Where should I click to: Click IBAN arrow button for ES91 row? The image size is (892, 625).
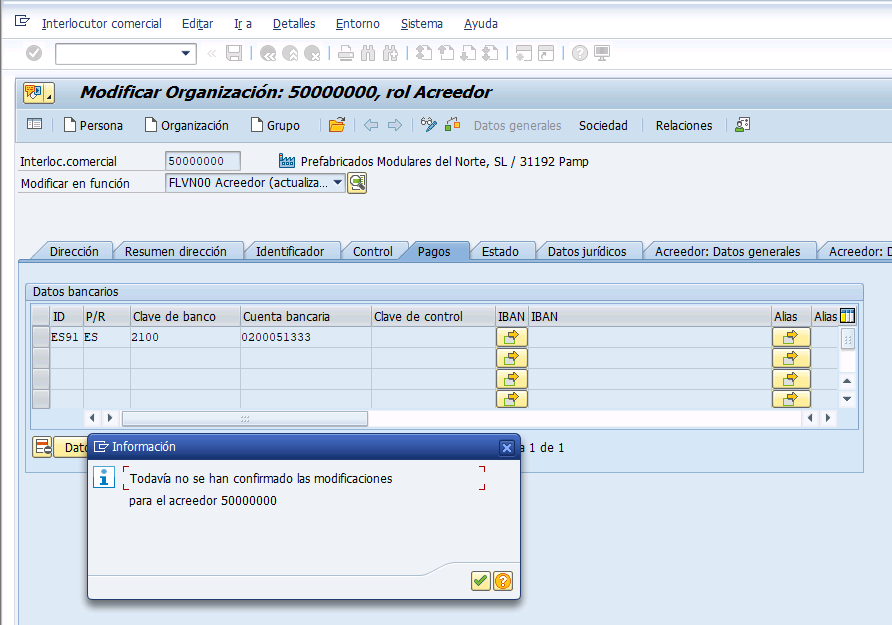click(512, 337)
